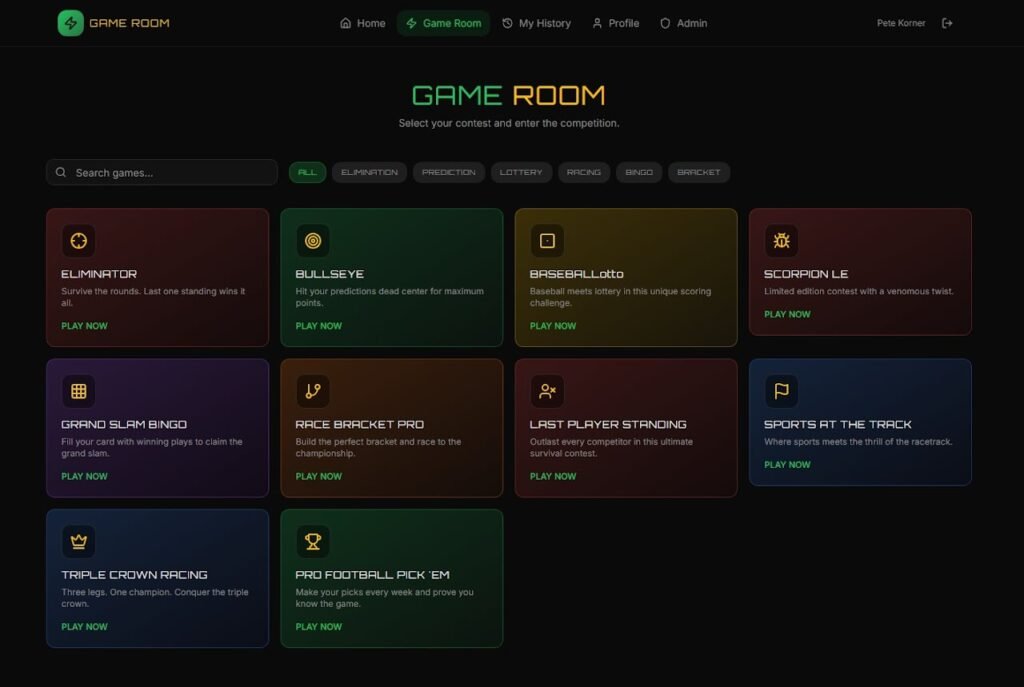
Task: Open the Profile page
Action: click(615, 23)
